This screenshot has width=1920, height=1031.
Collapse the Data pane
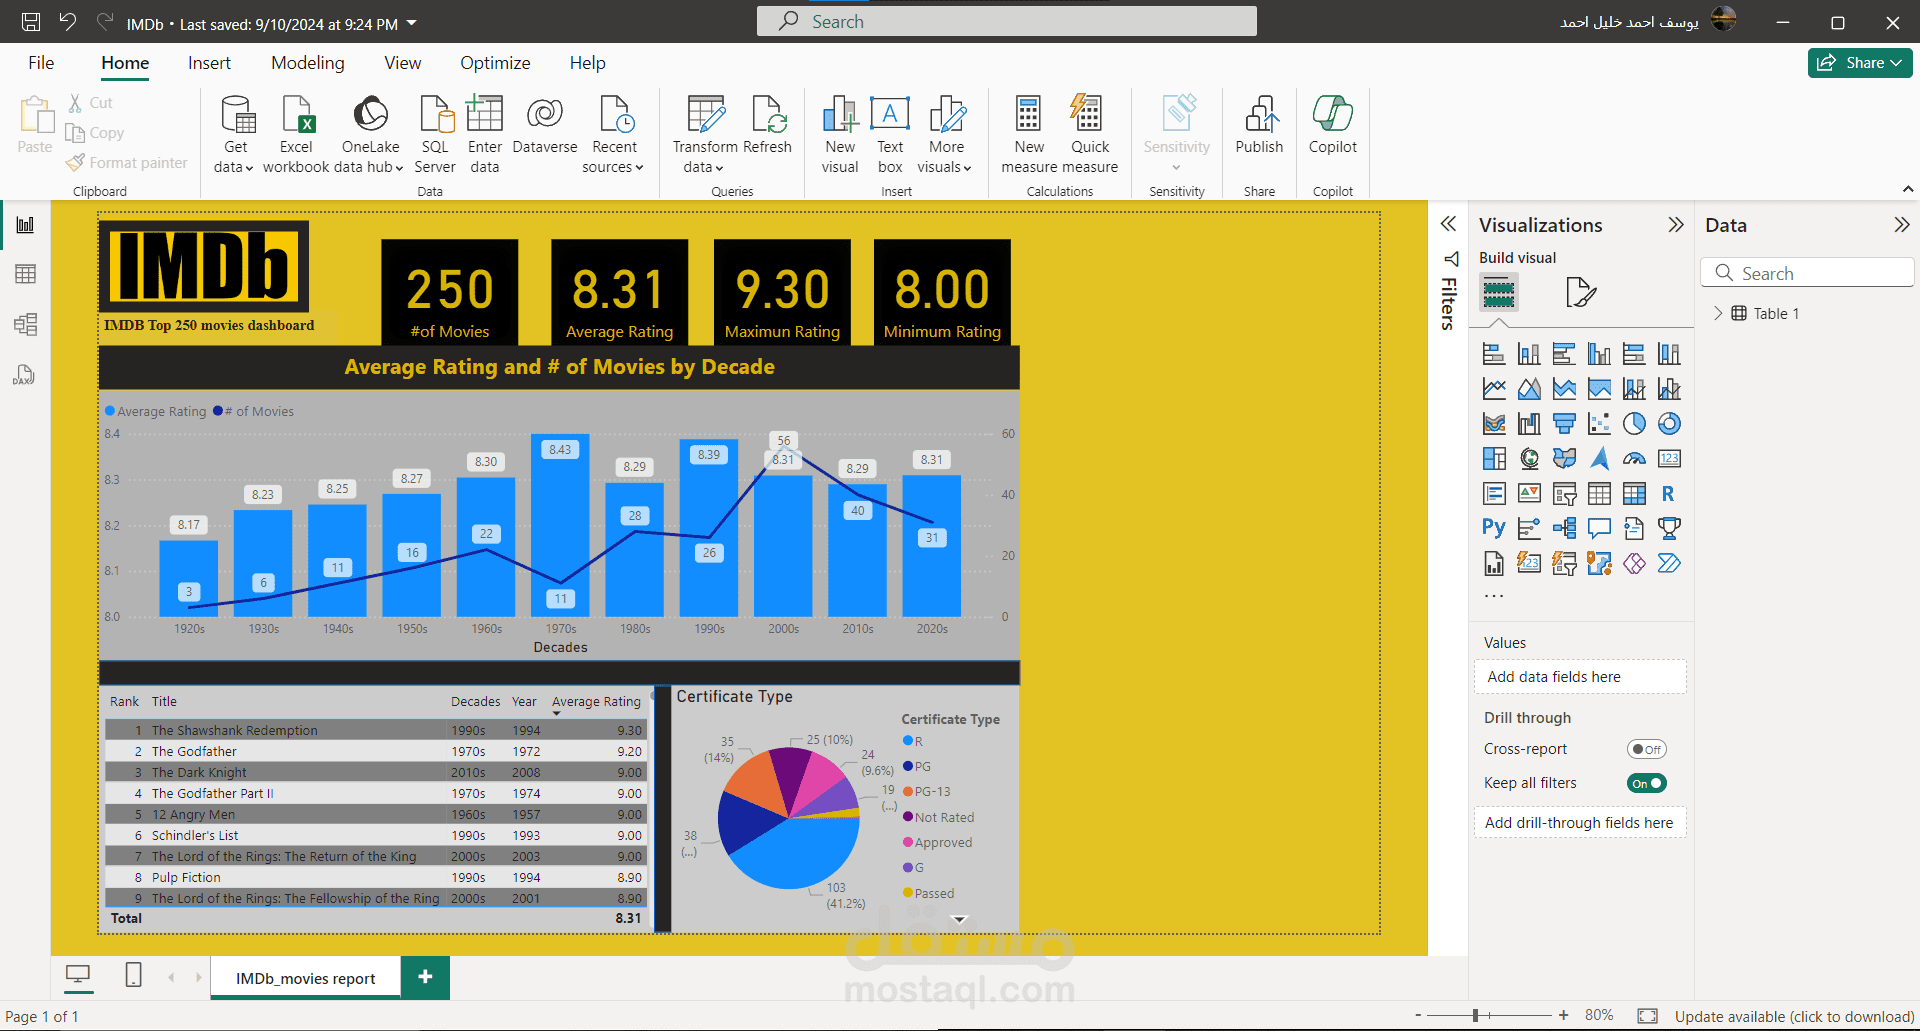[x=1902, y=225]
